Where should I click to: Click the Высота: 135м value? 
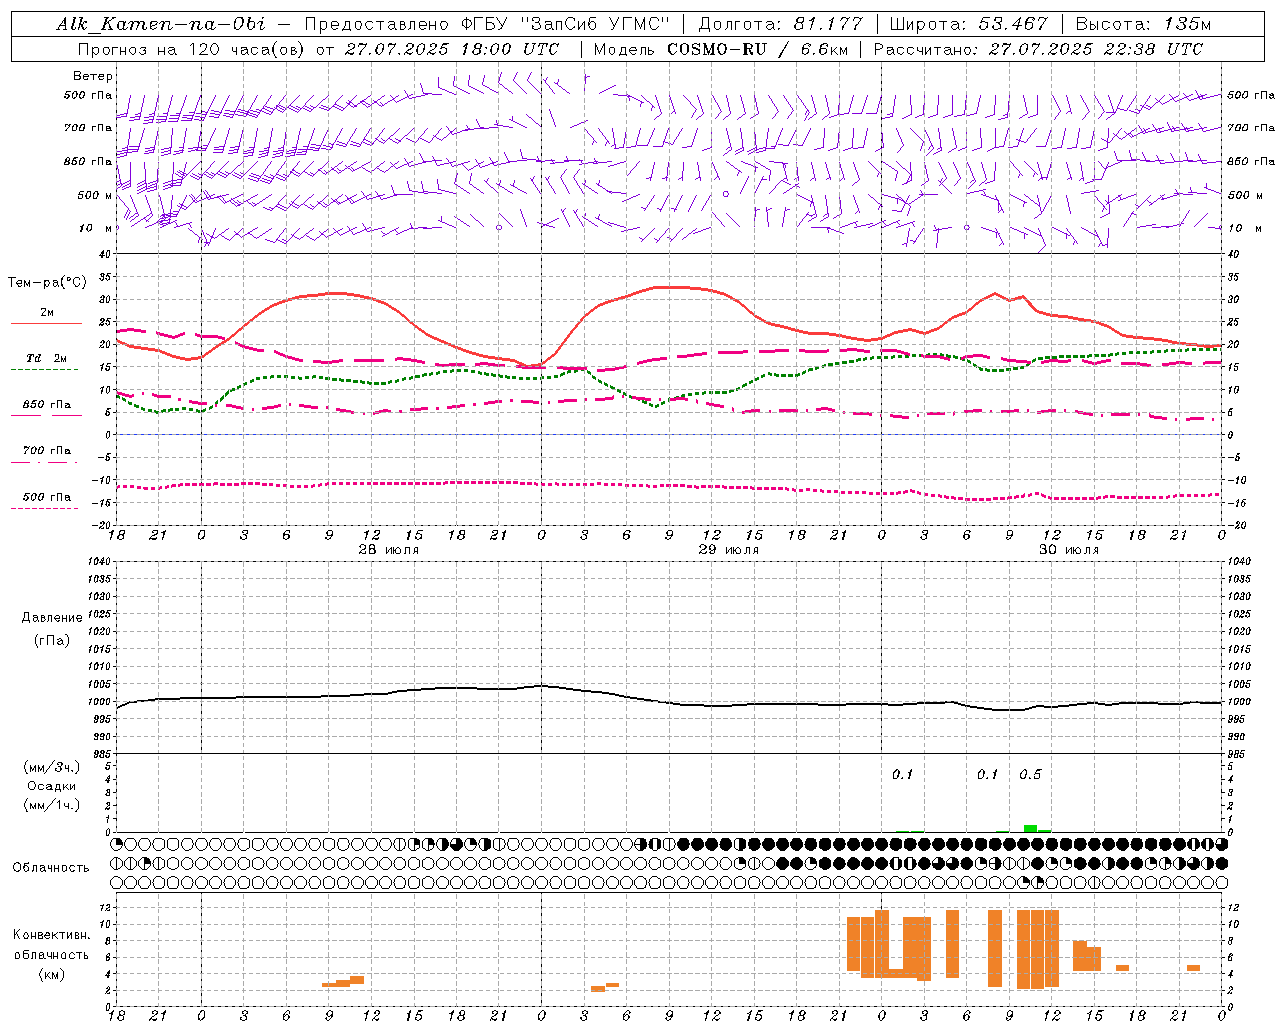(x=1142, y=24)
